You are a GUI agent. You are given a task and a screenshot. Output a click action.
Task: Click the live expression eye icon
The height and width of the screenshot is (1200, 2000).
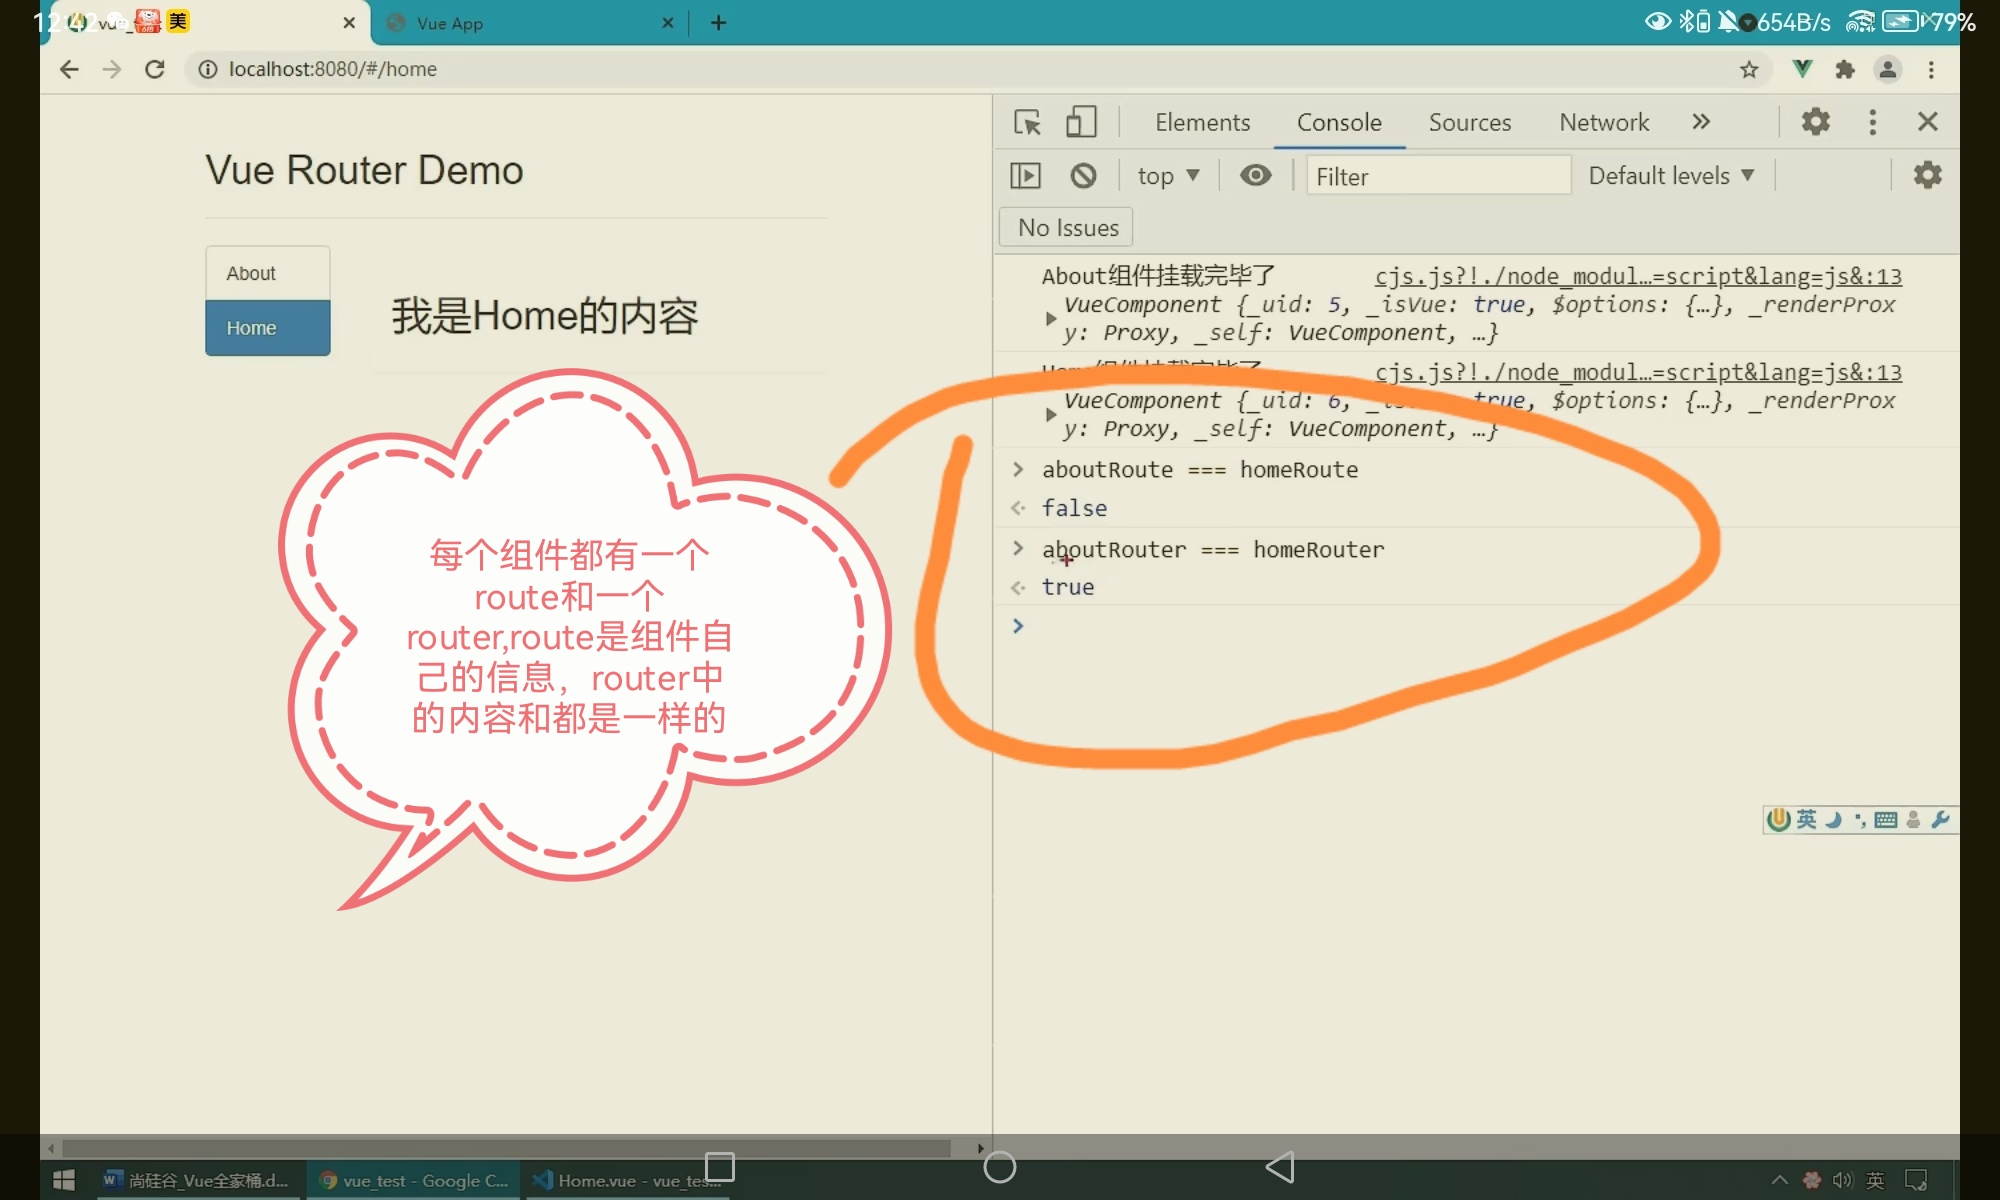click(1255, 176)
